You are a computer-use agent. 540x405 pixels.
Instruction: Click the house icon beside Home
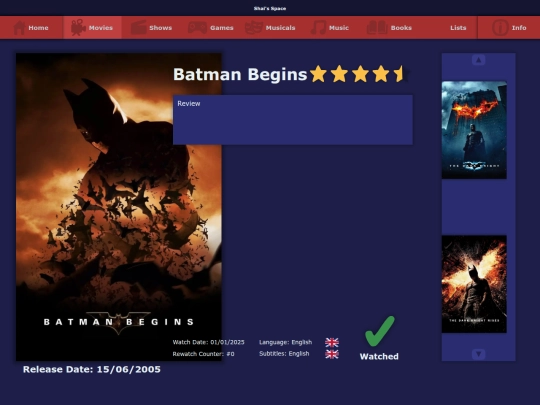point(19,28)
